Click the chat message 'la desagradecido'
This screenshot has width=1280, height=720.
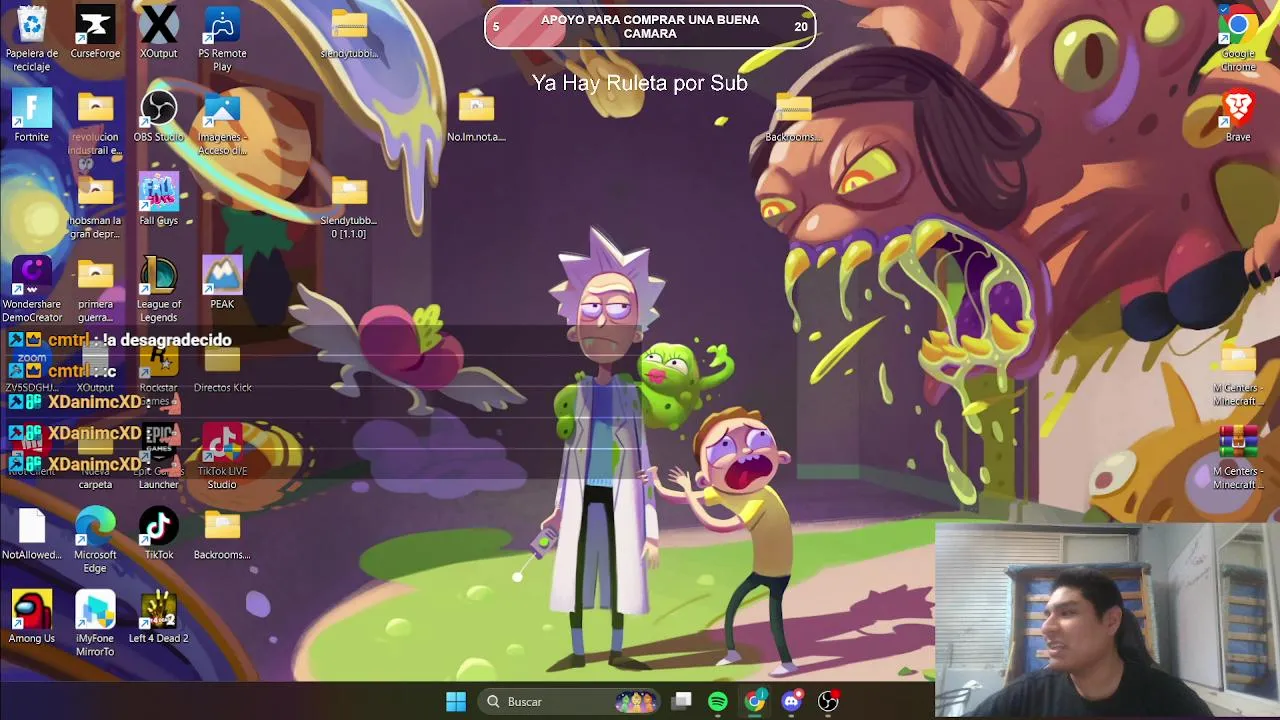(x=169, y=340)
